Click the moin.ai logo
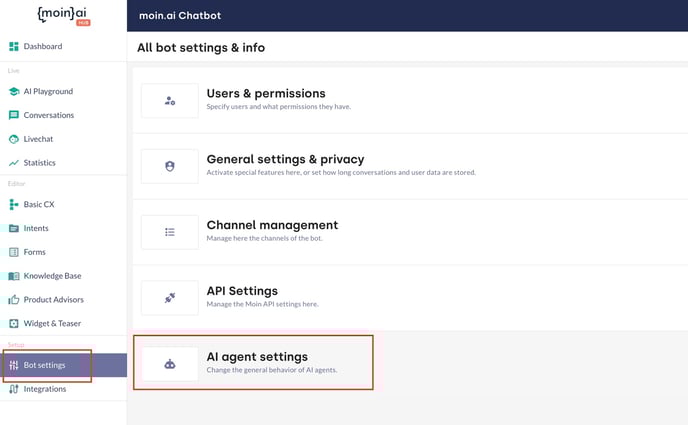 coord(64,15)
